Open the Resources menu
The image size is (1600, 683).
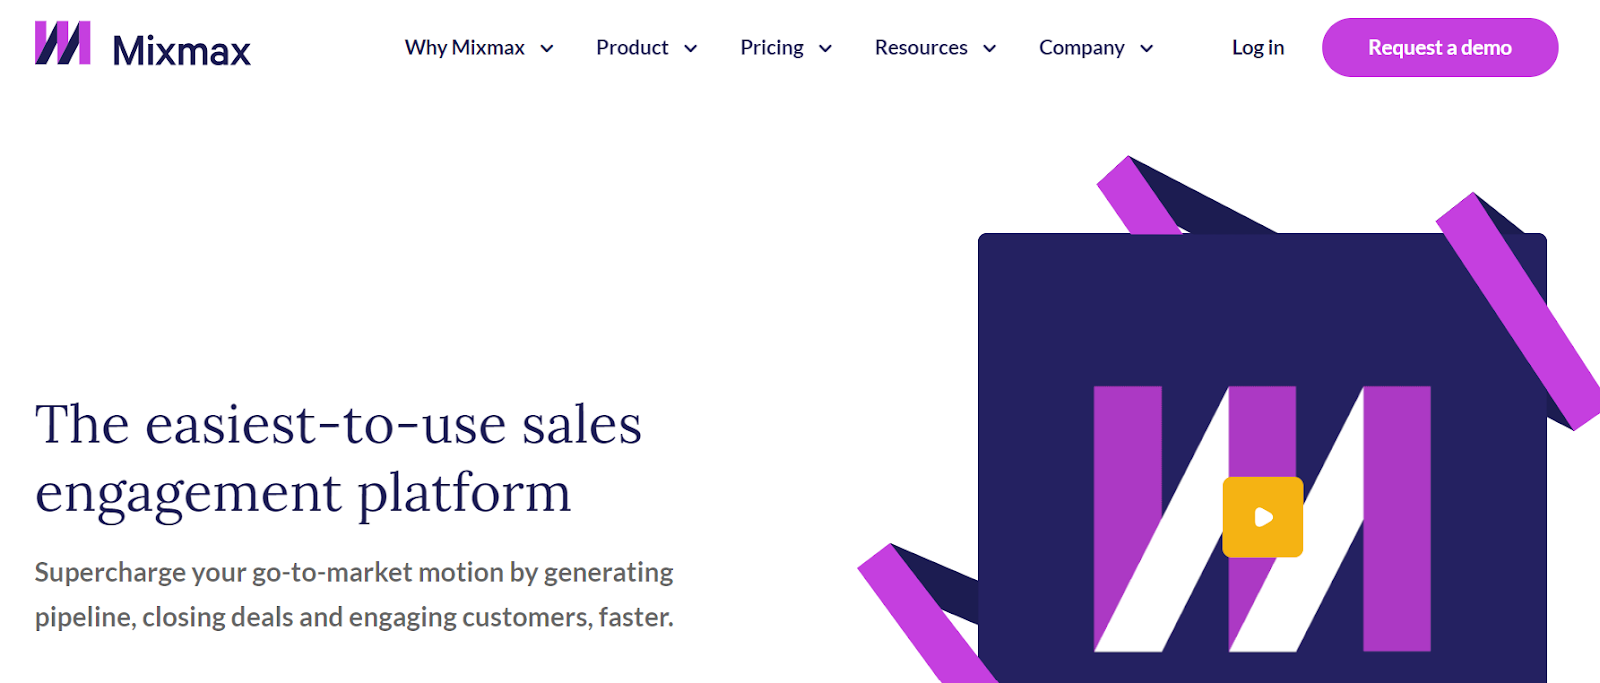[921, 48]
